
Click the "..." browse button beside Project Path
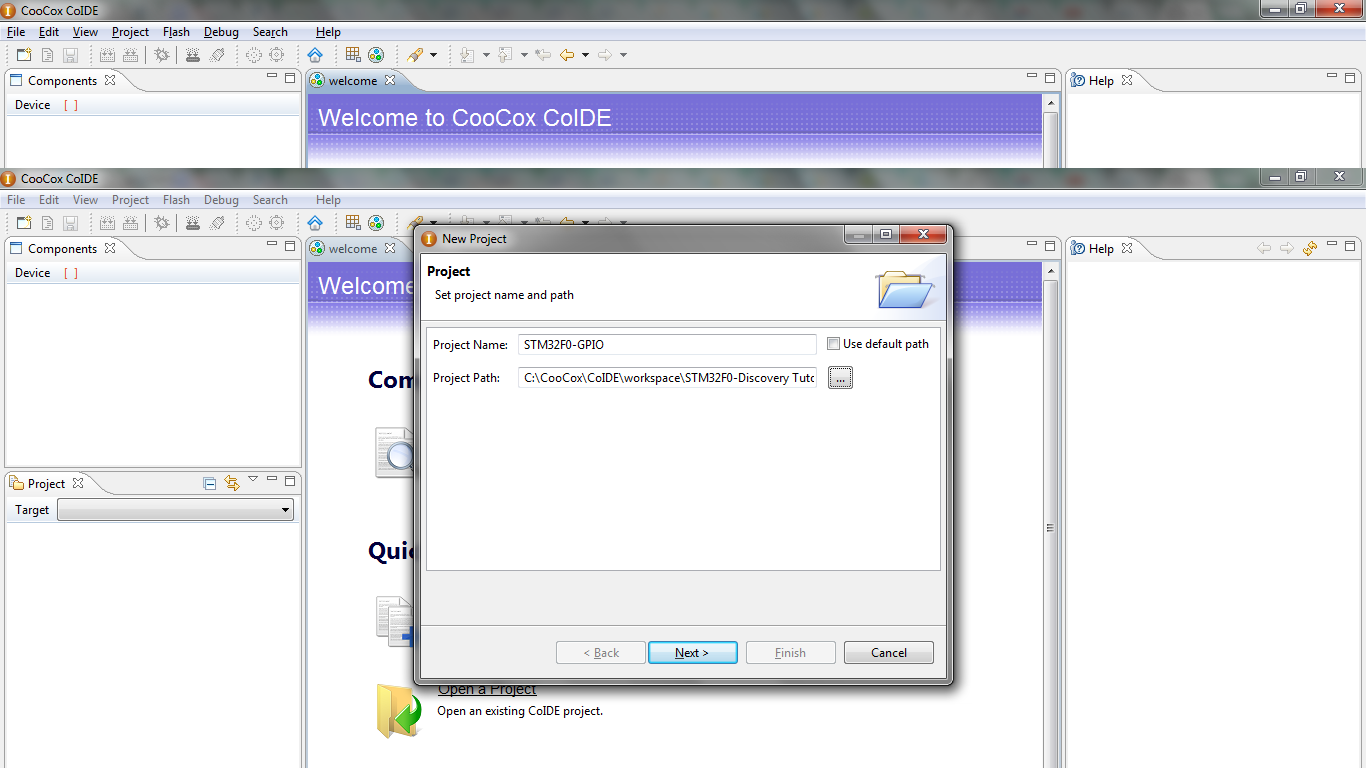coord(840,378)
